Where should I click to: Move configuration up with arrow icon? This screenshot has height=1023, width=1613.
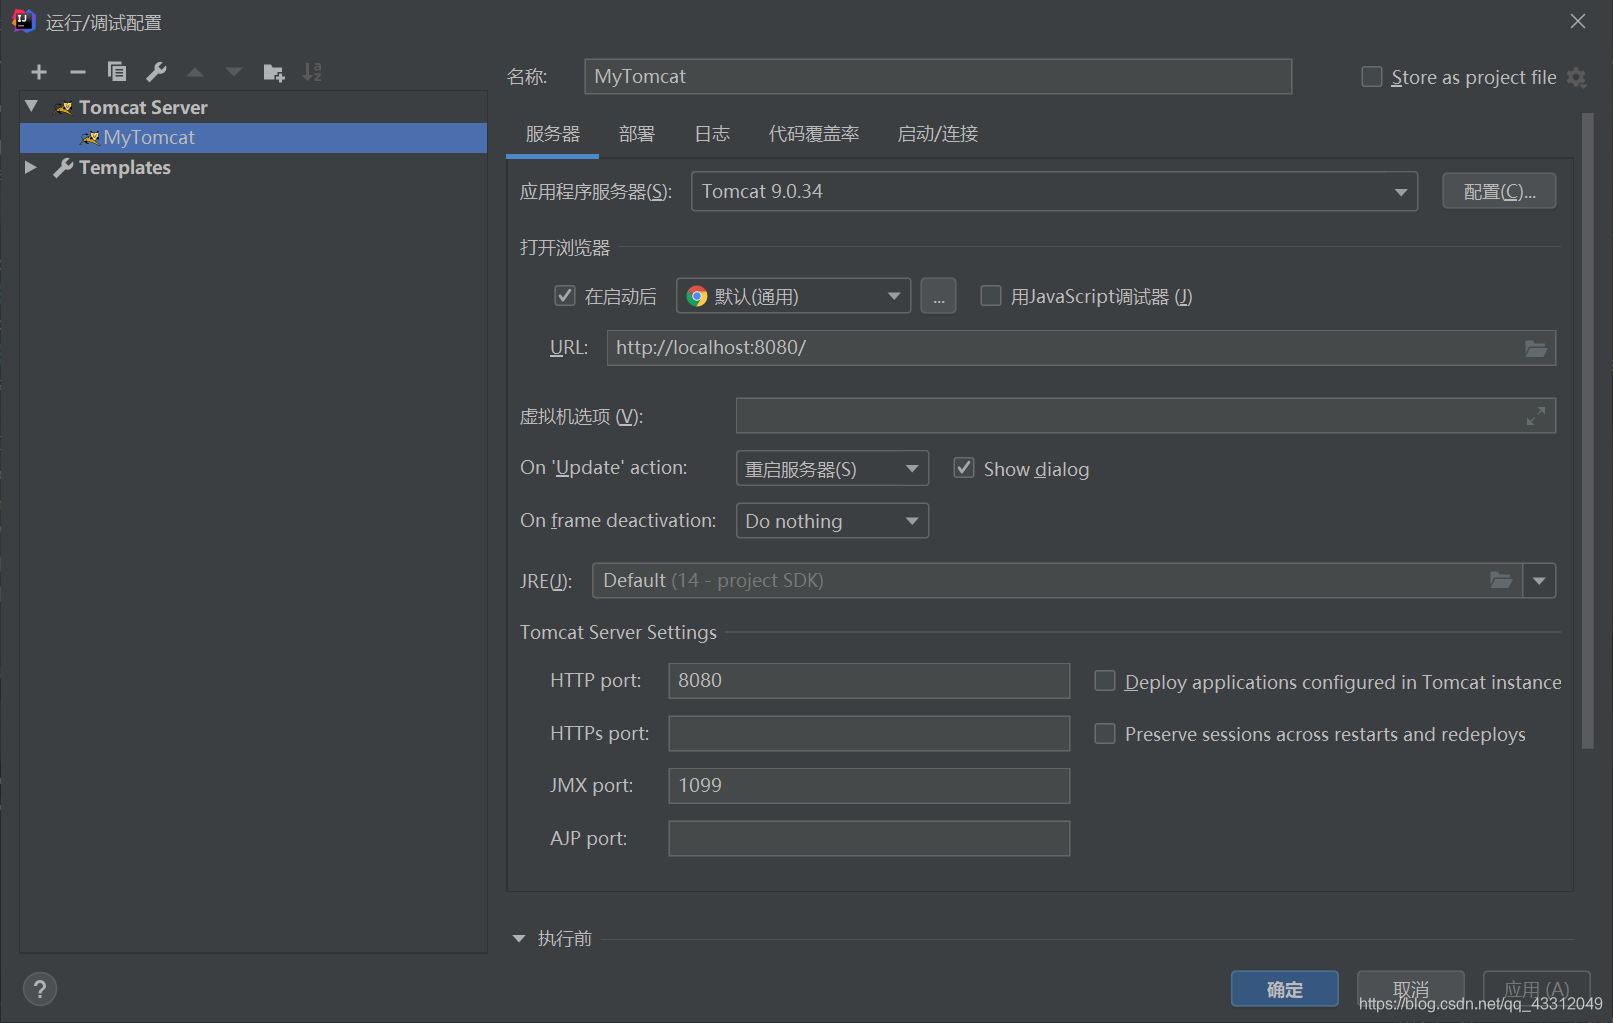(x=195, y=72)
